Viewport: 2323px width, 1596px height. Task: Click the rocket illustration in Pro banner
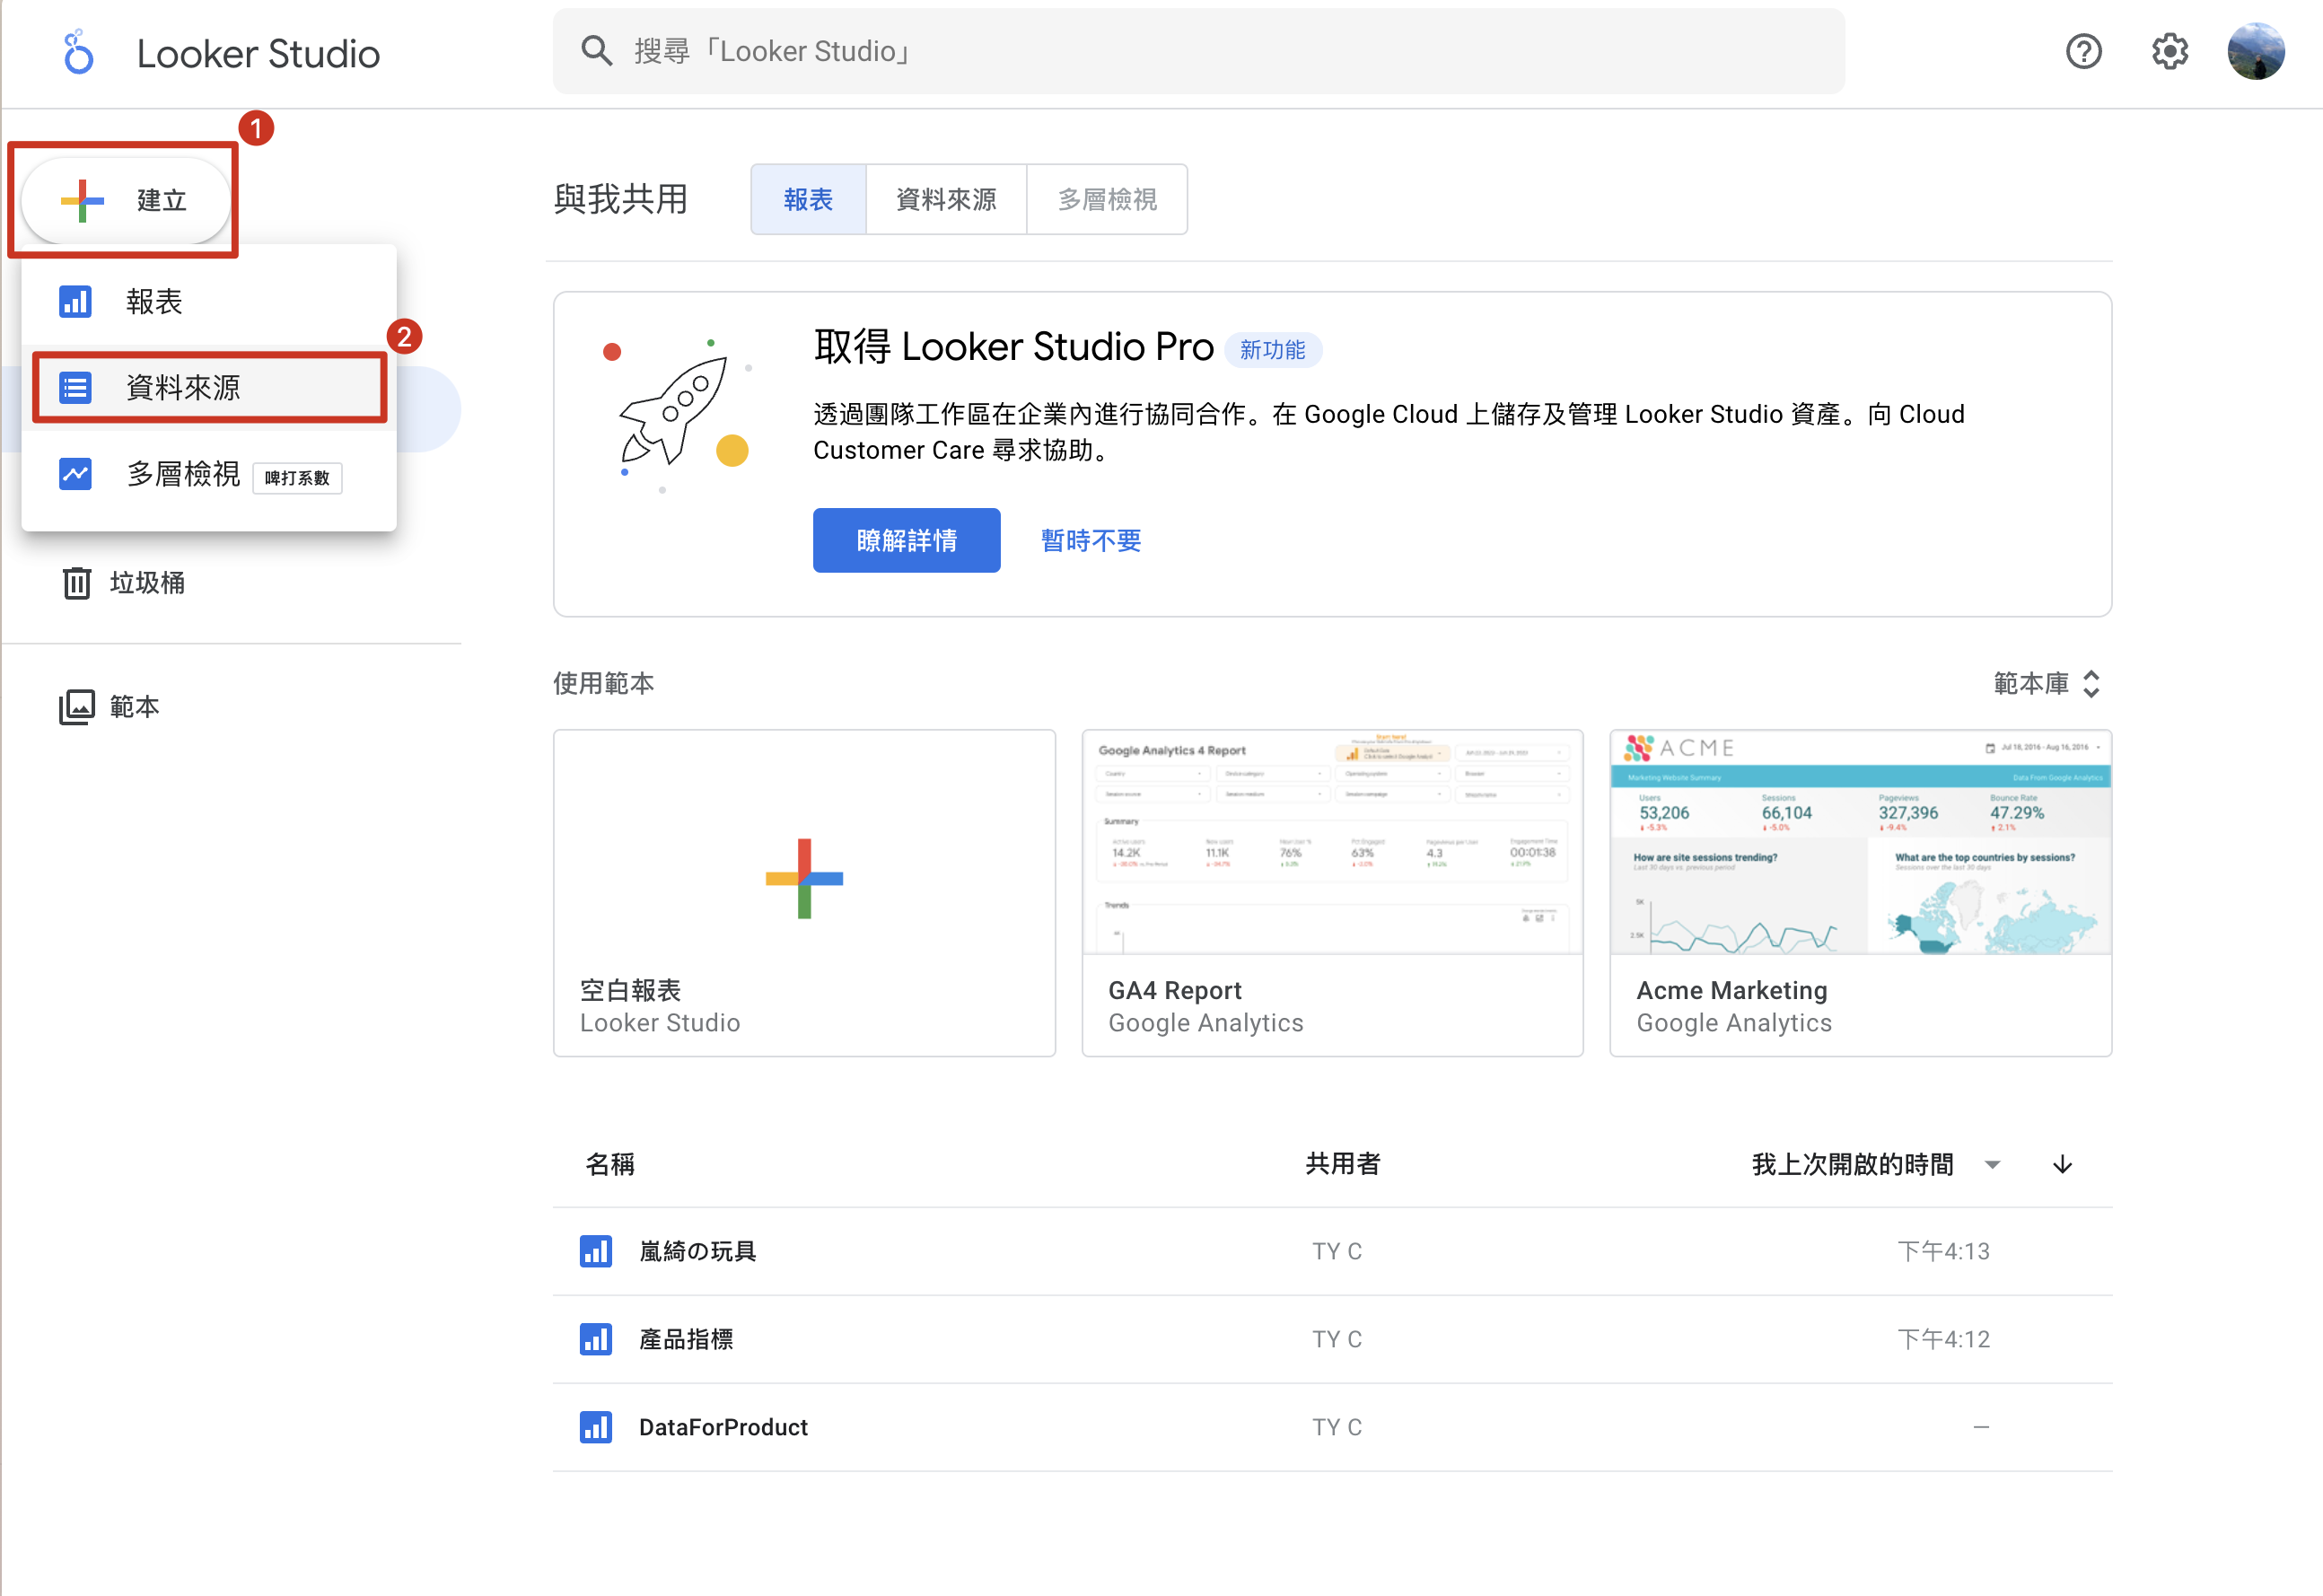click(678, 414)
